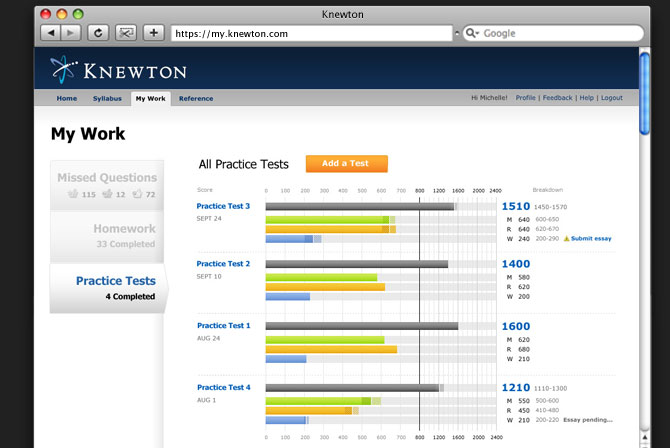Open the Practice Test 3 link
670x448 pixels.
pos(224,206)
